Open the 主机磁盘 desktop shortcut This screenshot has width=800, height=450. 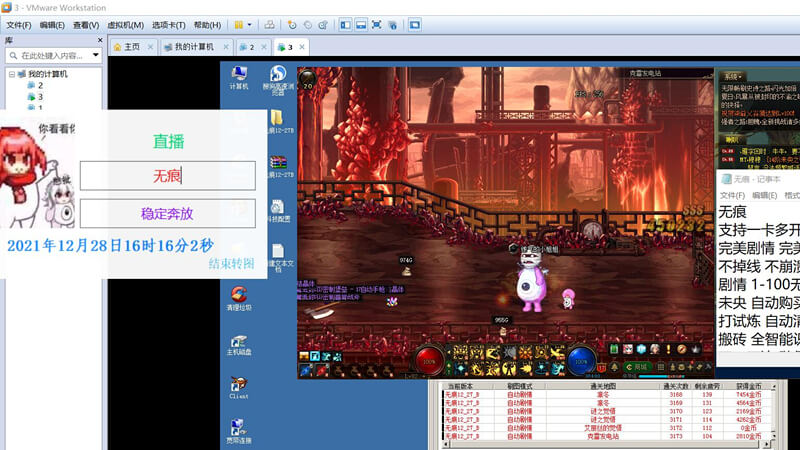(239, 345)
